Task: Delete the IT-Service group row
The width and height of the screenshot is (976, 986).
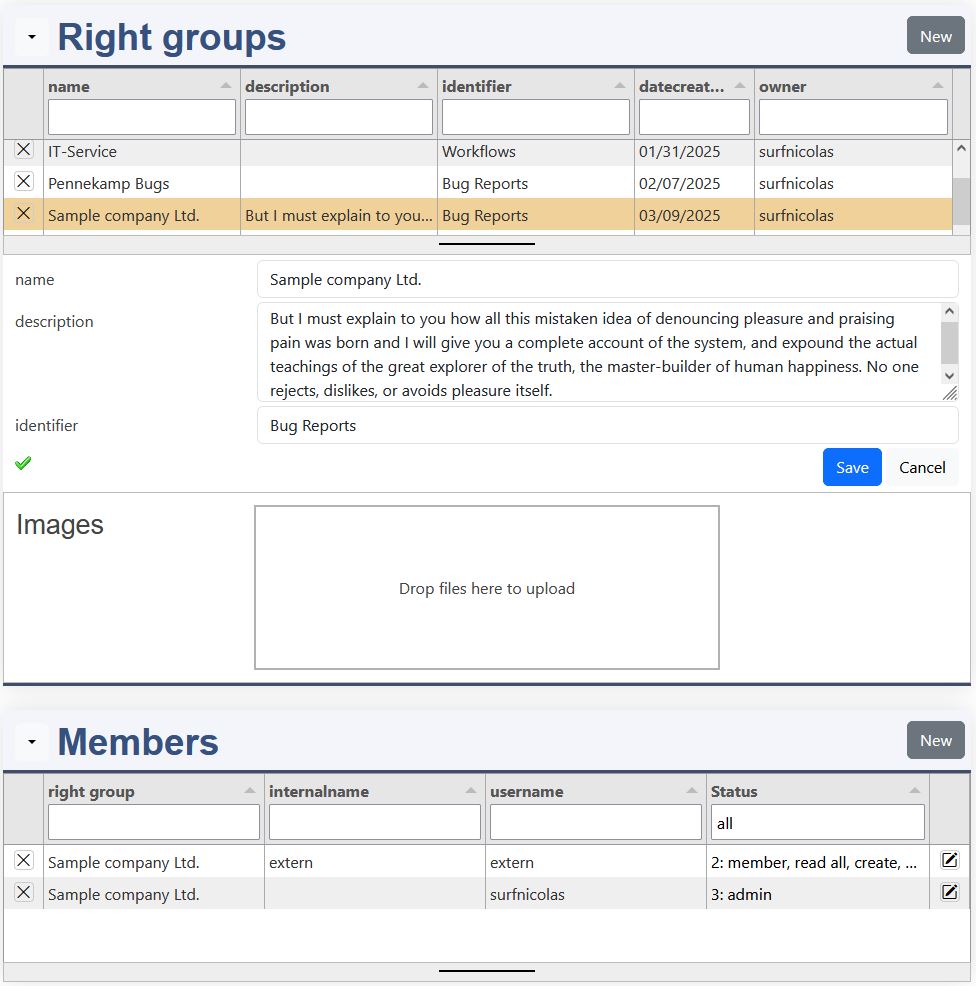Action: tap(23, 151)
